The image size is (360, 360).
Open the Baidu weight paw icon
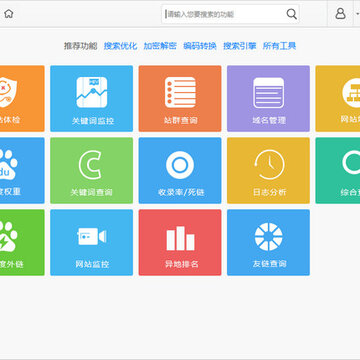[8, 165]
